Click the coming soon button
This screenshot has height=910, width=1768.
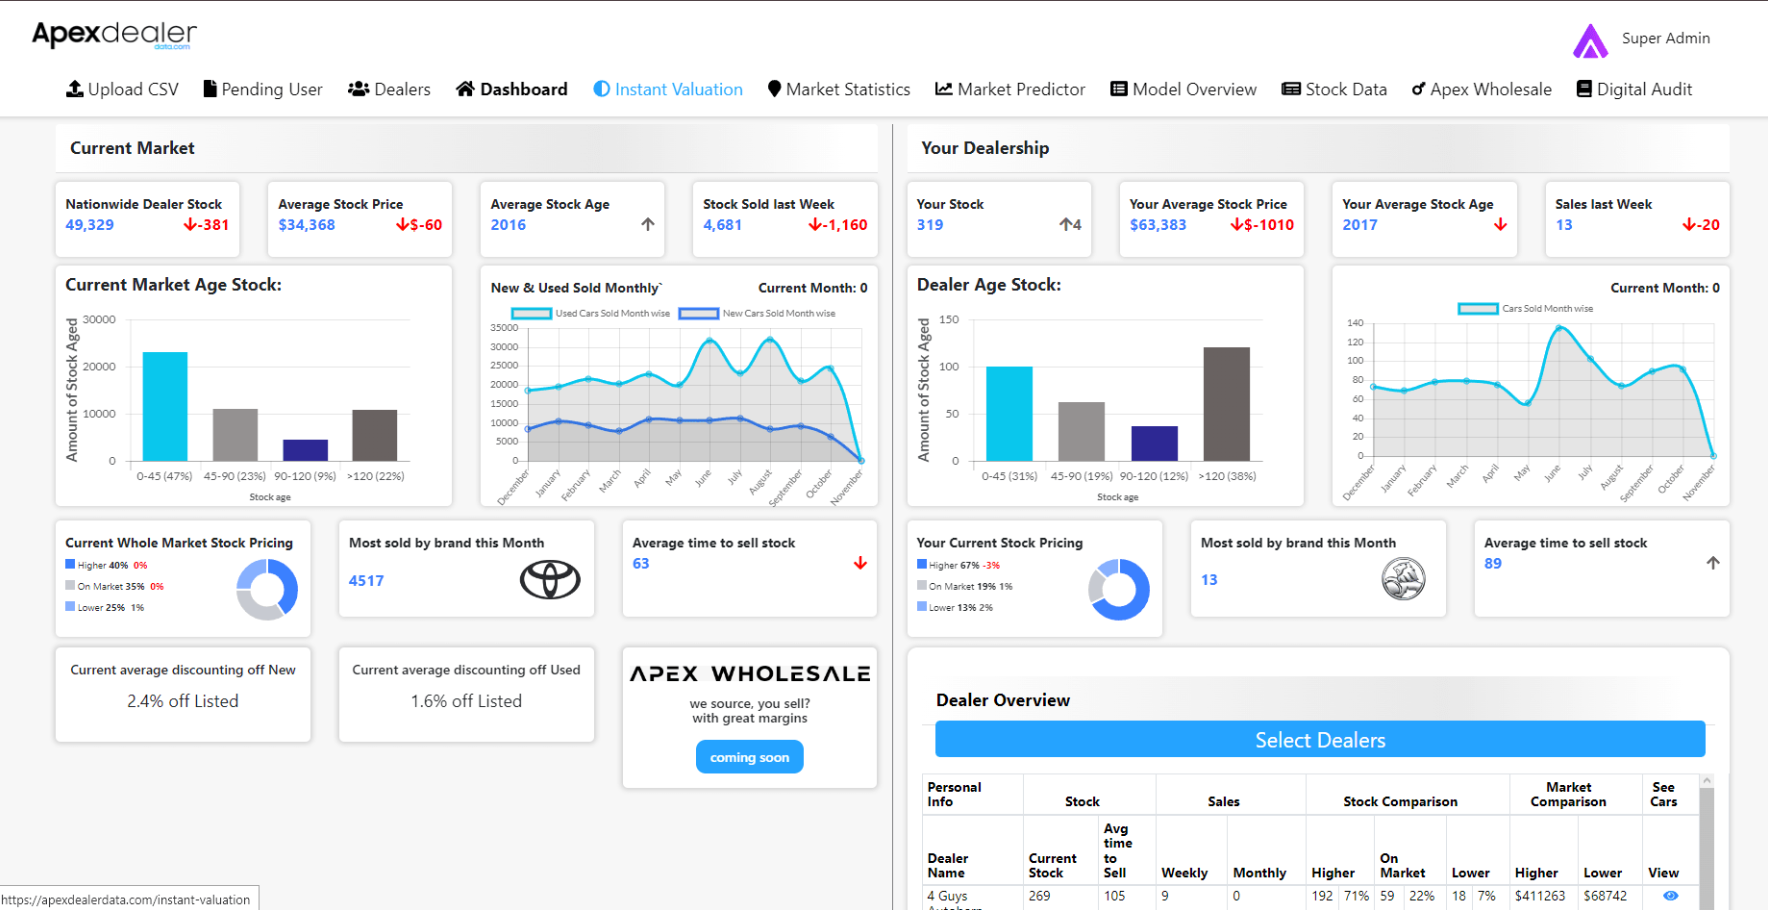pos(750,758)
